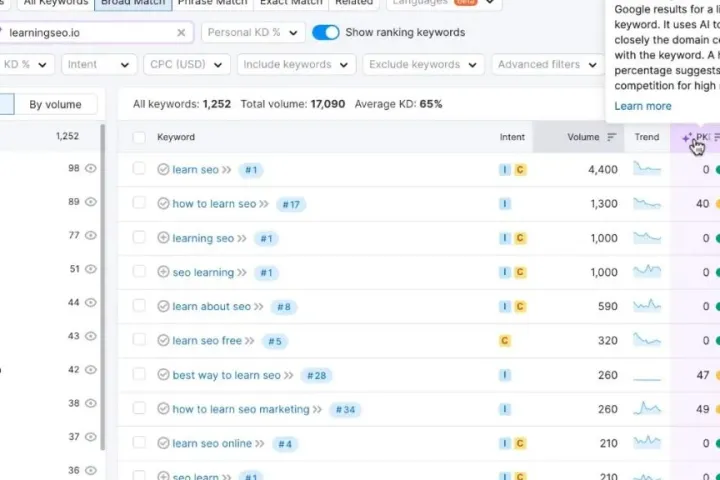720x480 pixels.
Task: Tick the checkbox for best way to learn seo
Action: [139, 374]
